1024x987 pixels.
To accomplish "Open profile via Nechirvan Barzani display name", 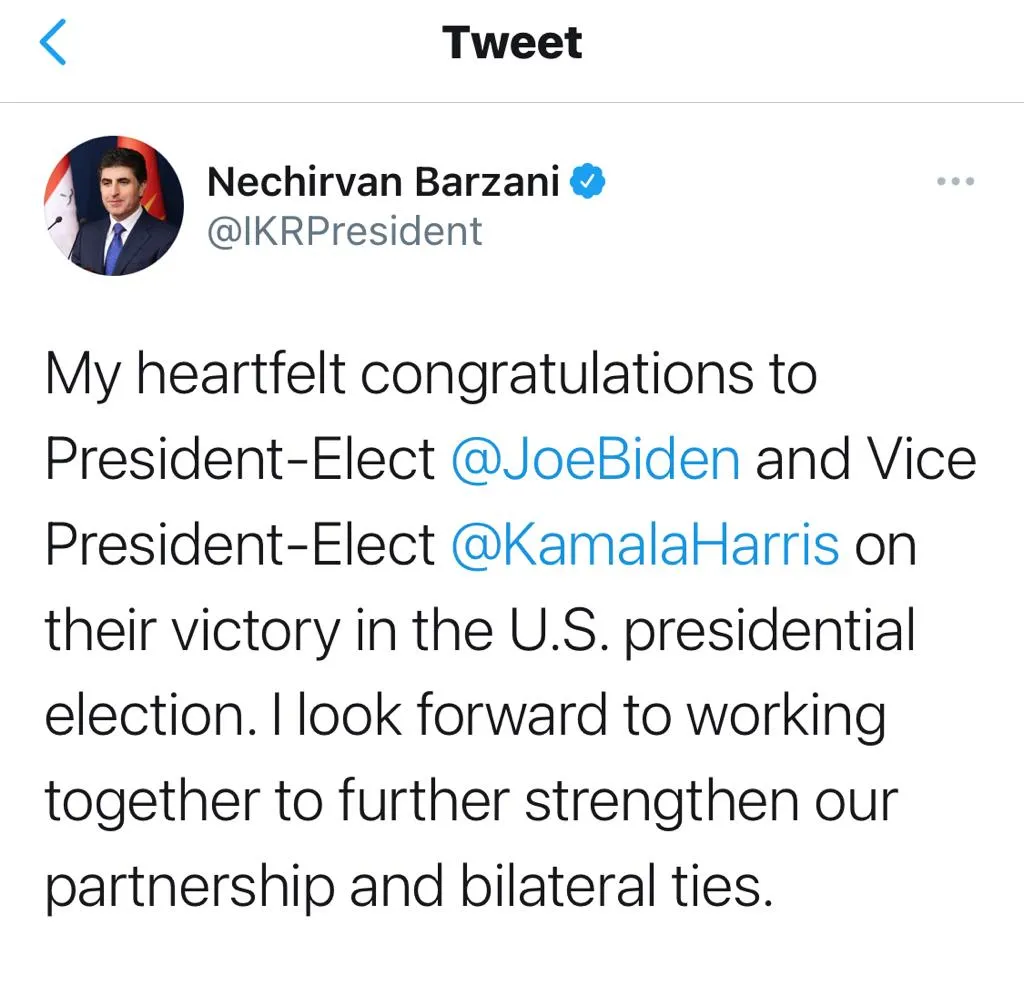I will click(383, 181).
